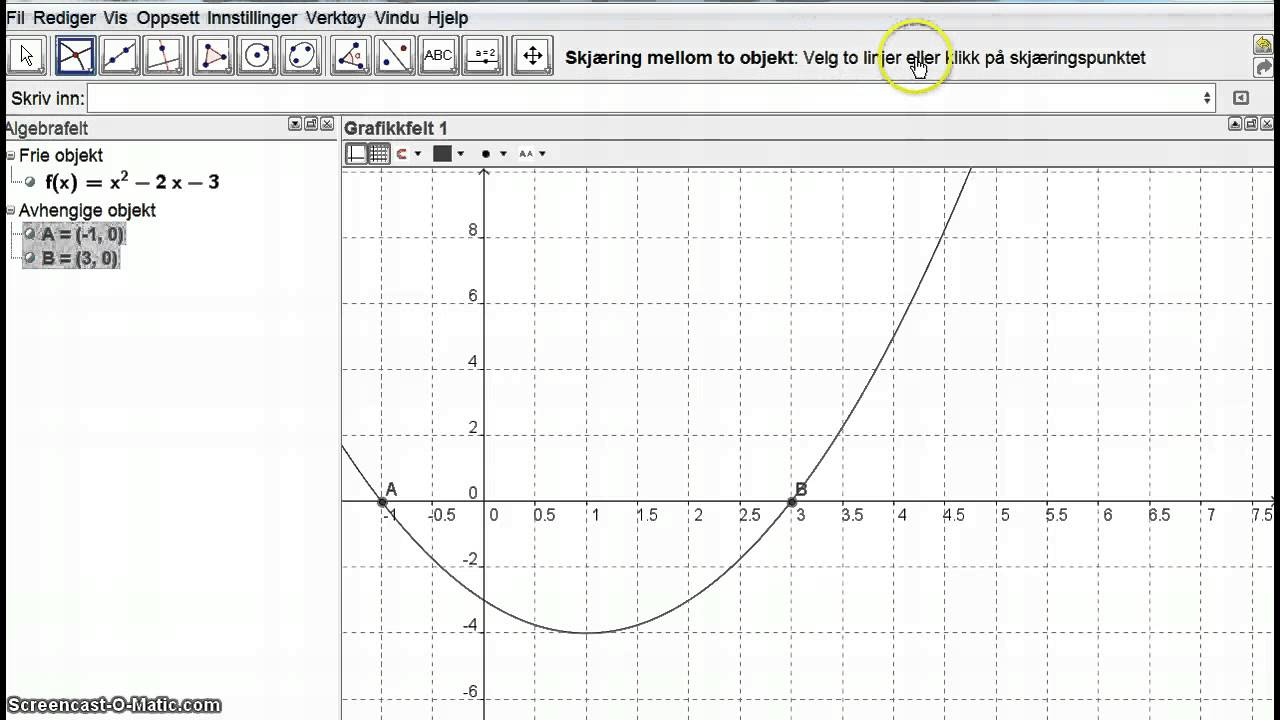Pop out Grafikkfelt 1 into window
The height and width of the screenshot is (720, 1280).
point(1252,124)
